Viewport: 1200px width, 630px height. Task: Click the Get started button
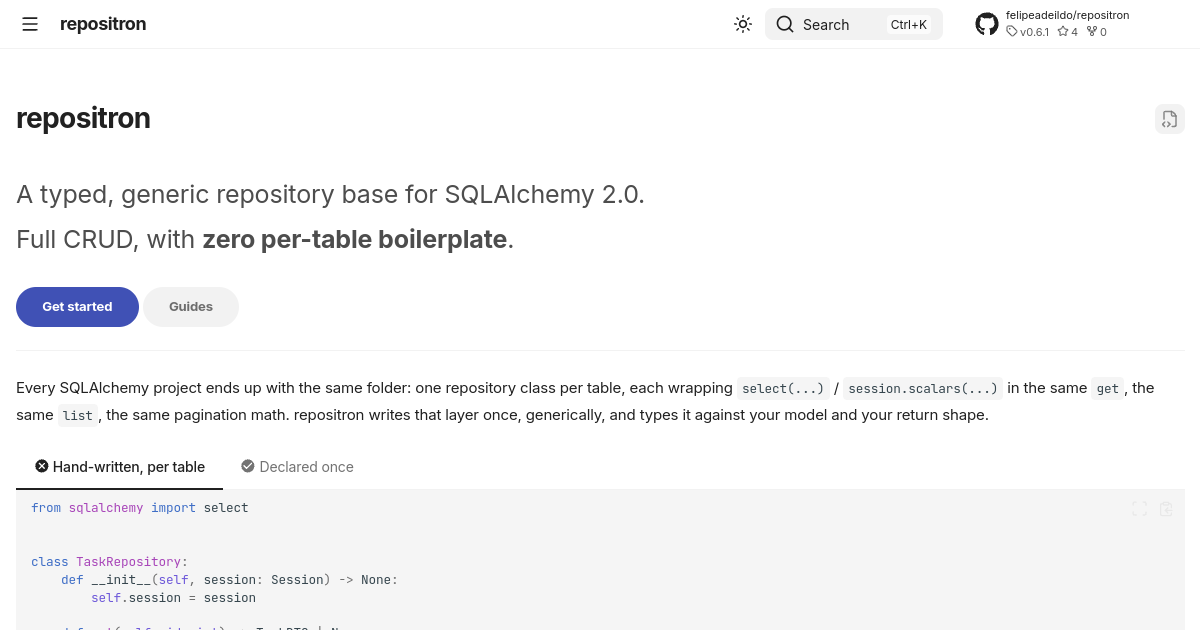pyautogui.click(x=77, y=307)
